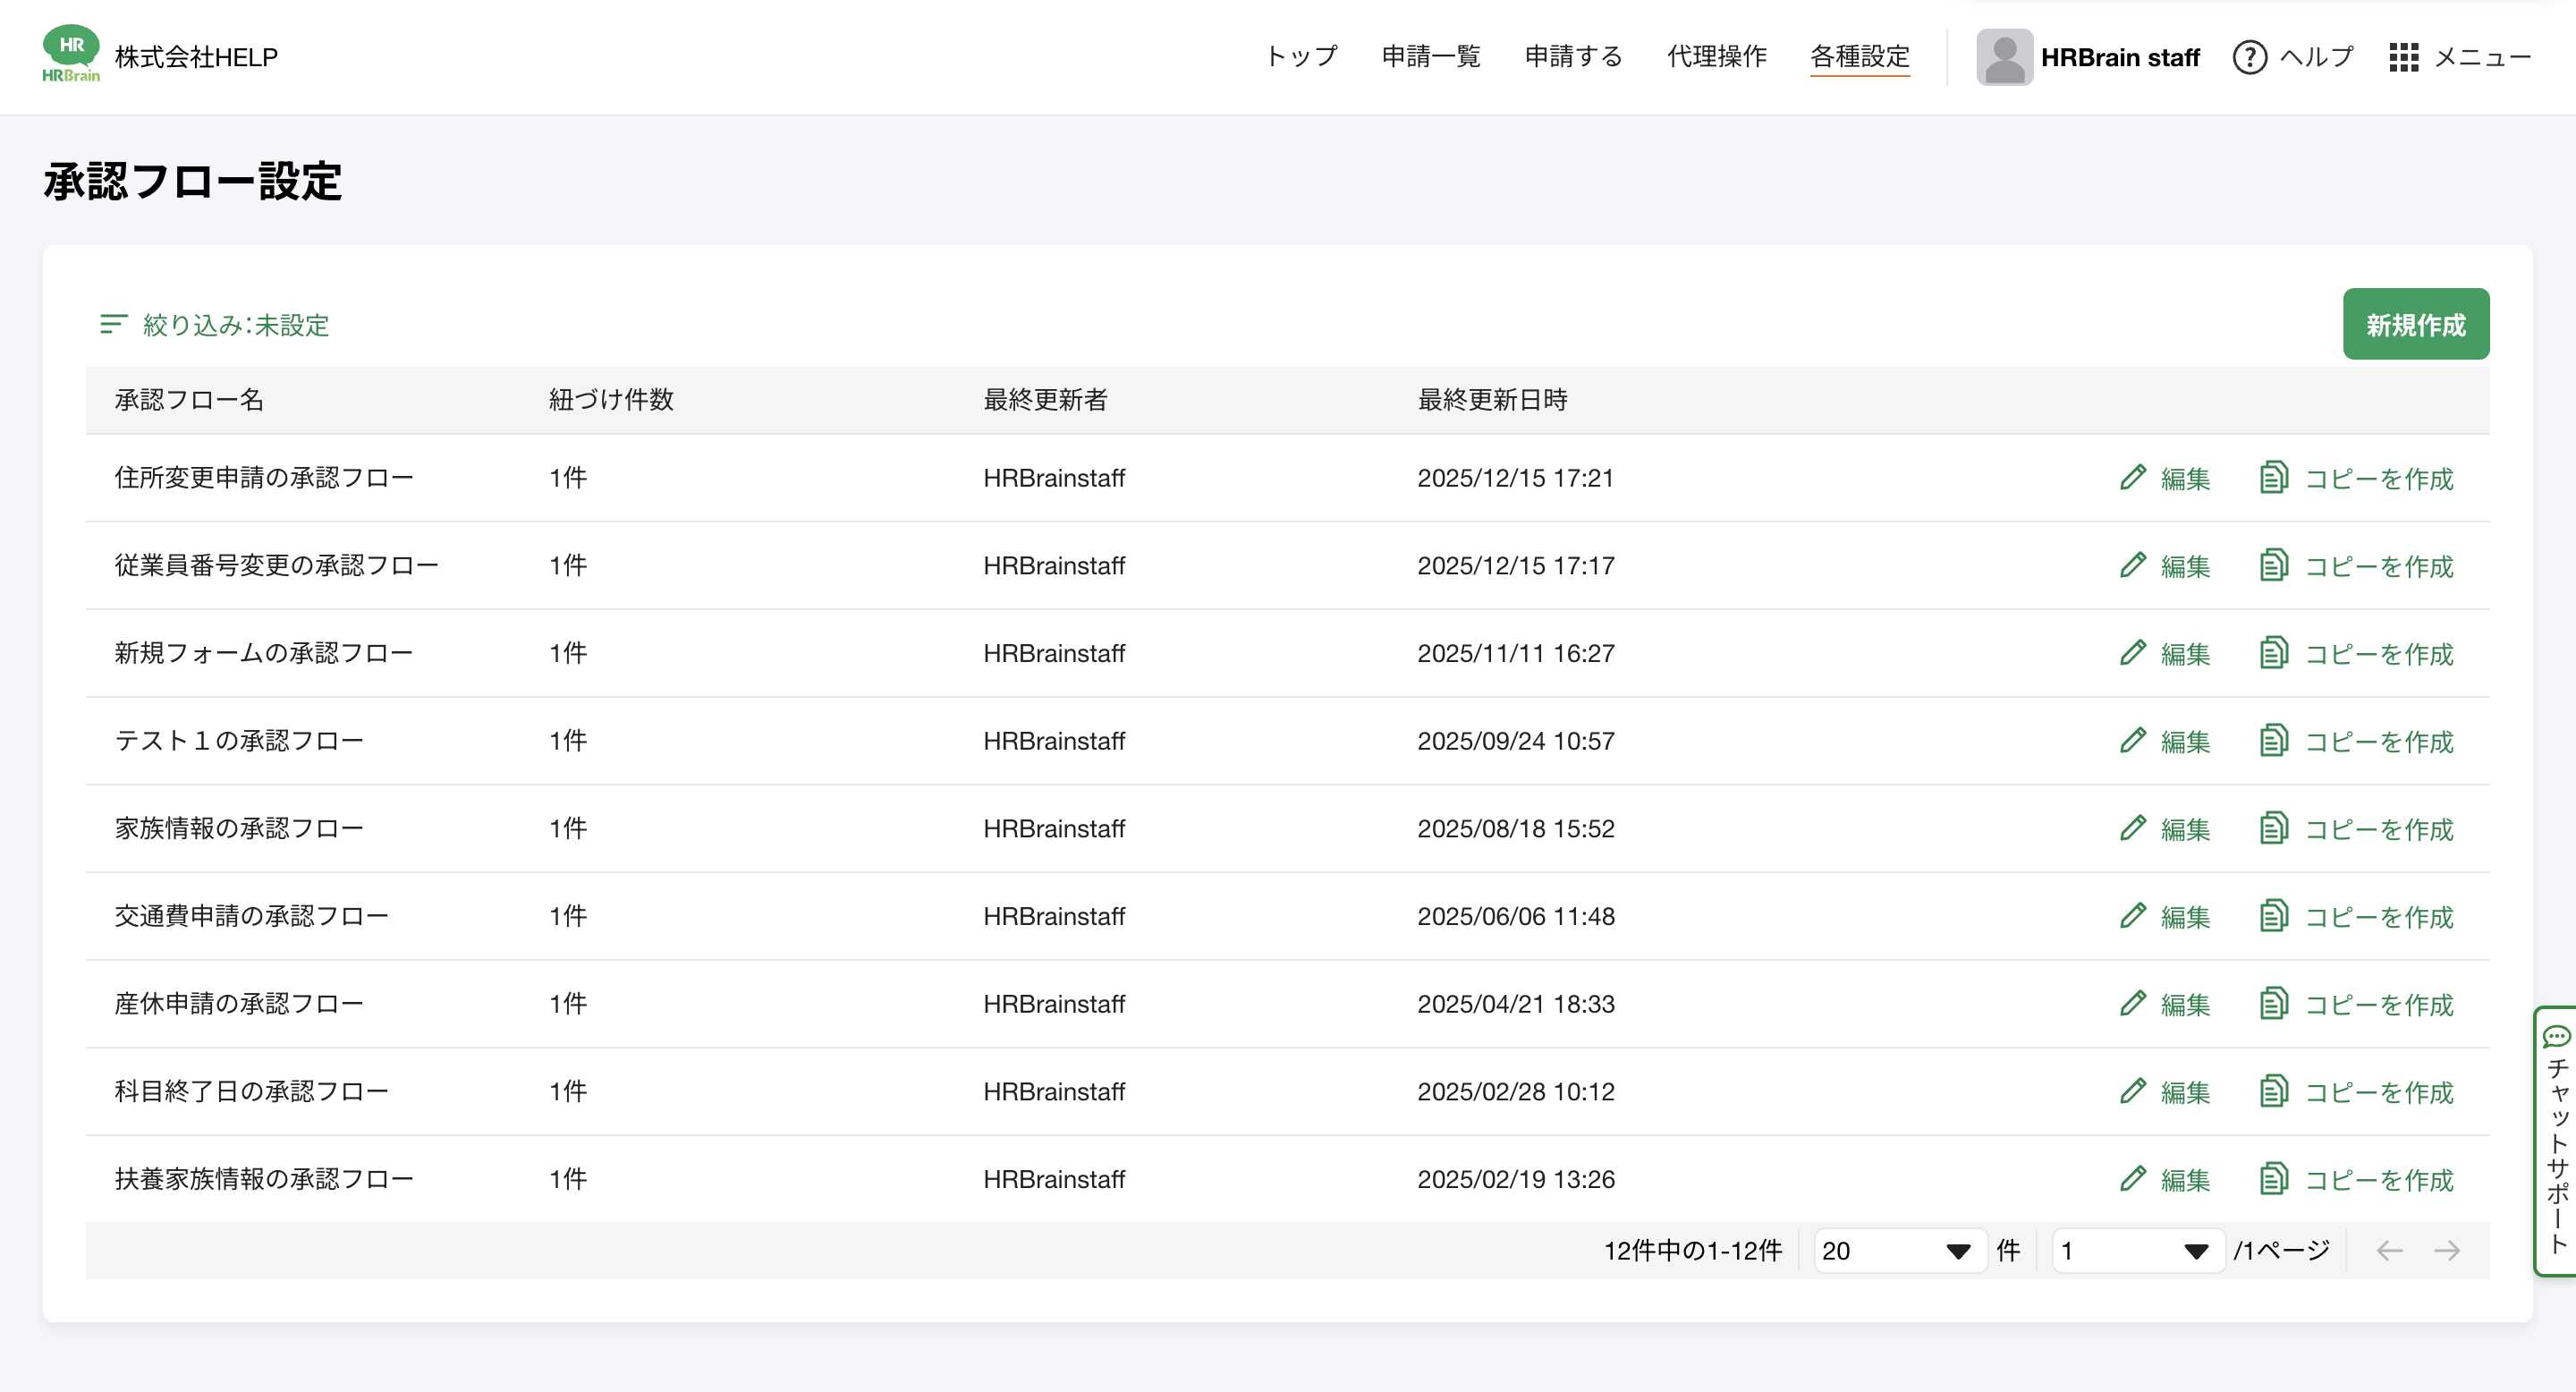Image resolution: width=2576 pixels, height=1392 pixels.
Task: Open the 絞り込み:未設定 filter expander
Action: pos(236,325)
